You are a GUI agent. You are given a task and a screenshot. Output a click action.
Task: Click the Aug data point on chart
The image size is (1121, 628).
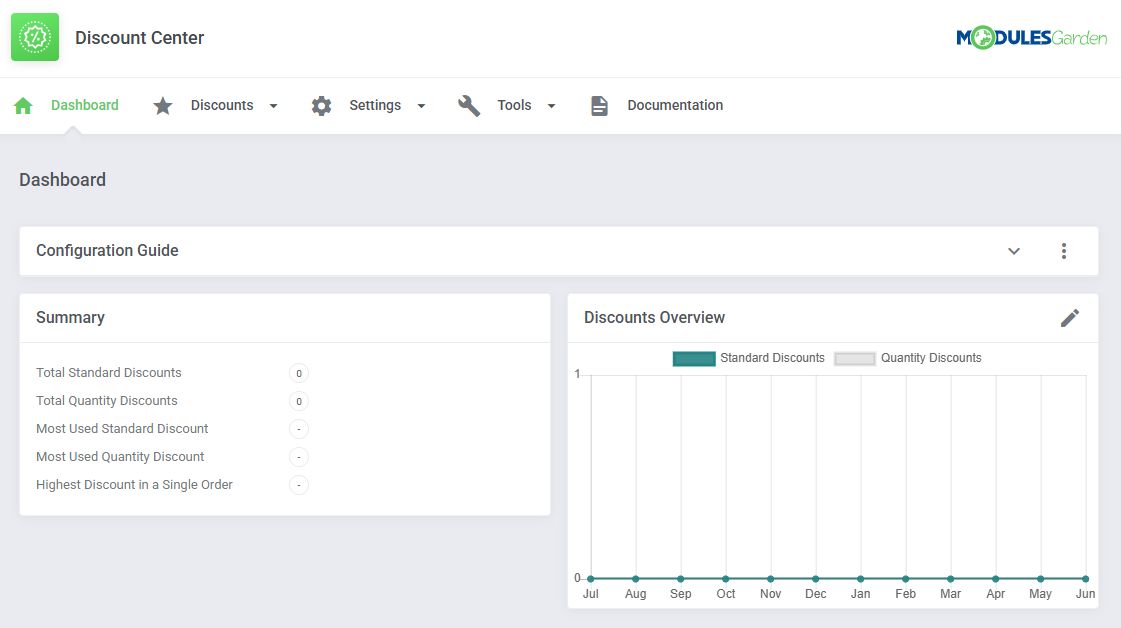click(x=636, y=579)
